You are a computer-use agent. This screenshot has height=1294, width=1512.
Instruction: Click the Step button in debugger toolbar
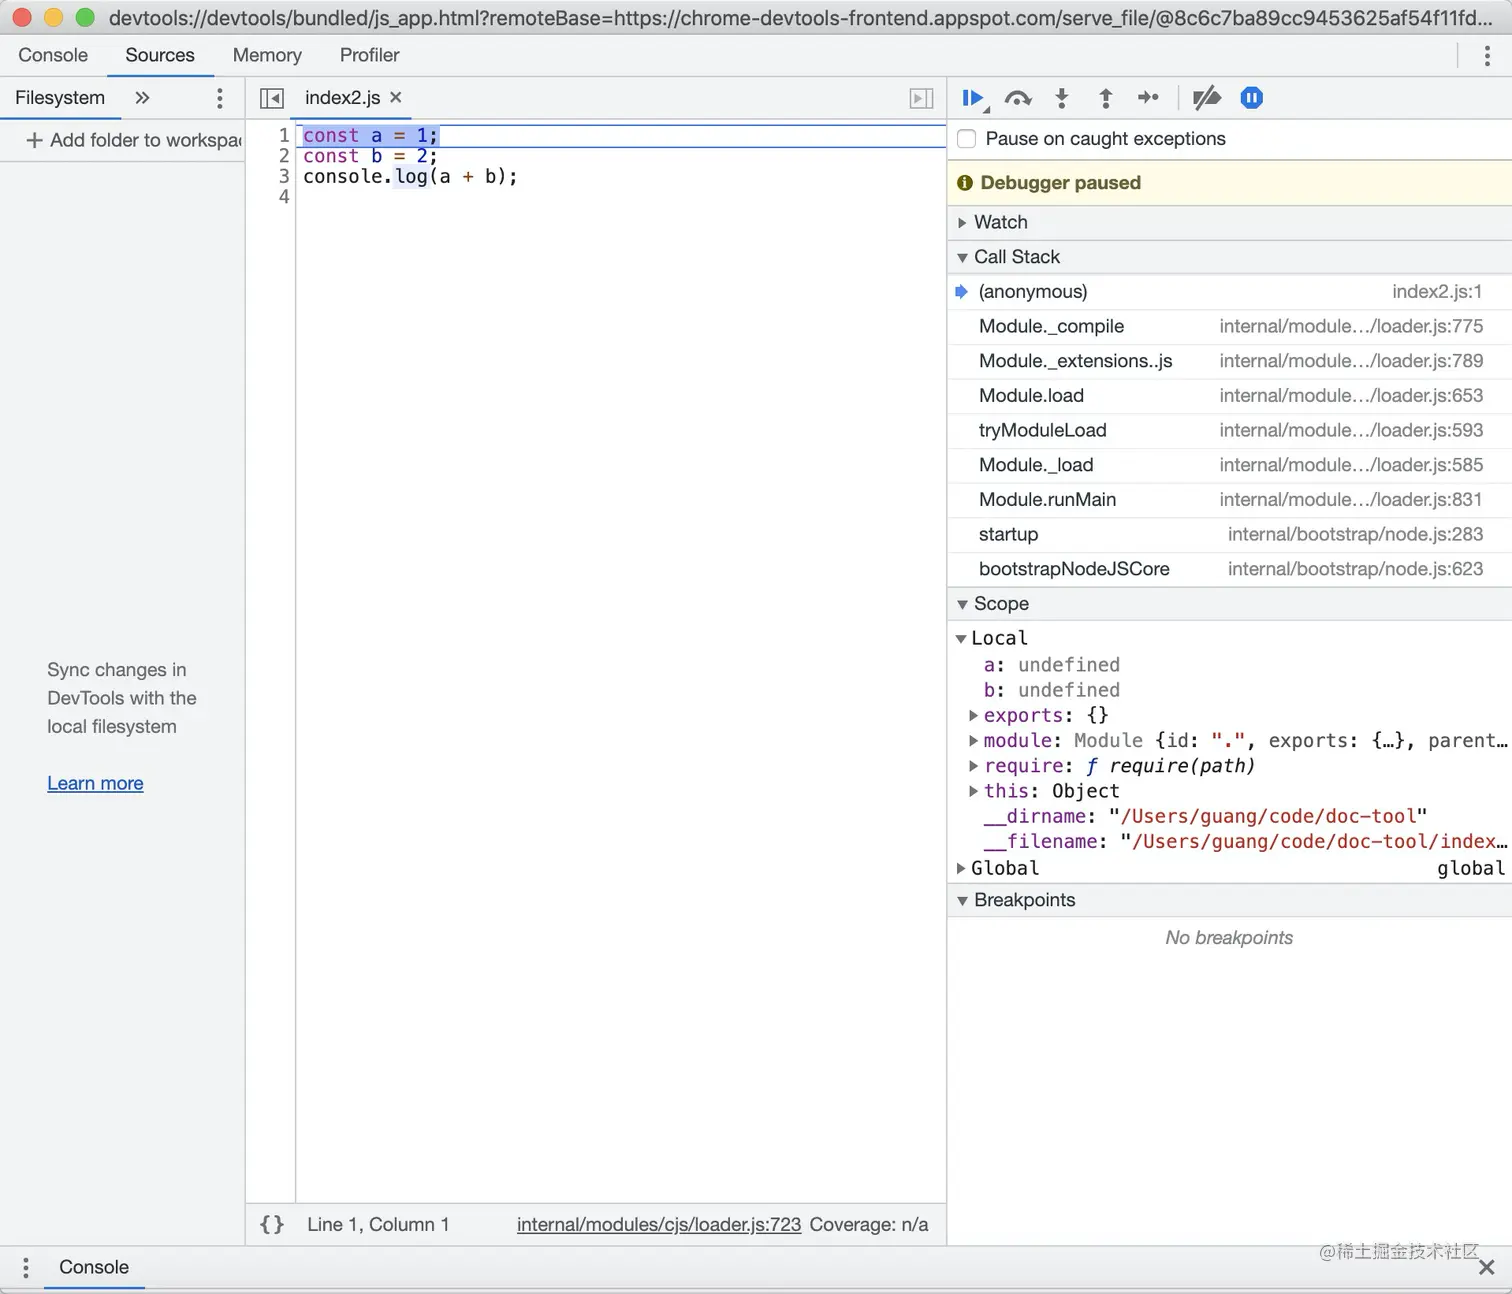pos(1148,98)
